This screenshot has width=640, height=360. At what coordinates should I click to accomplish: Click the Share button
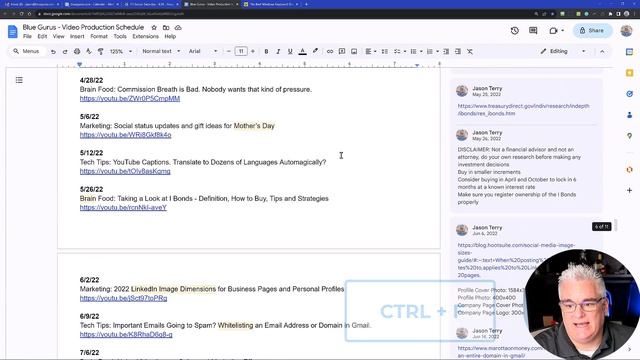(x=592, y=31)
